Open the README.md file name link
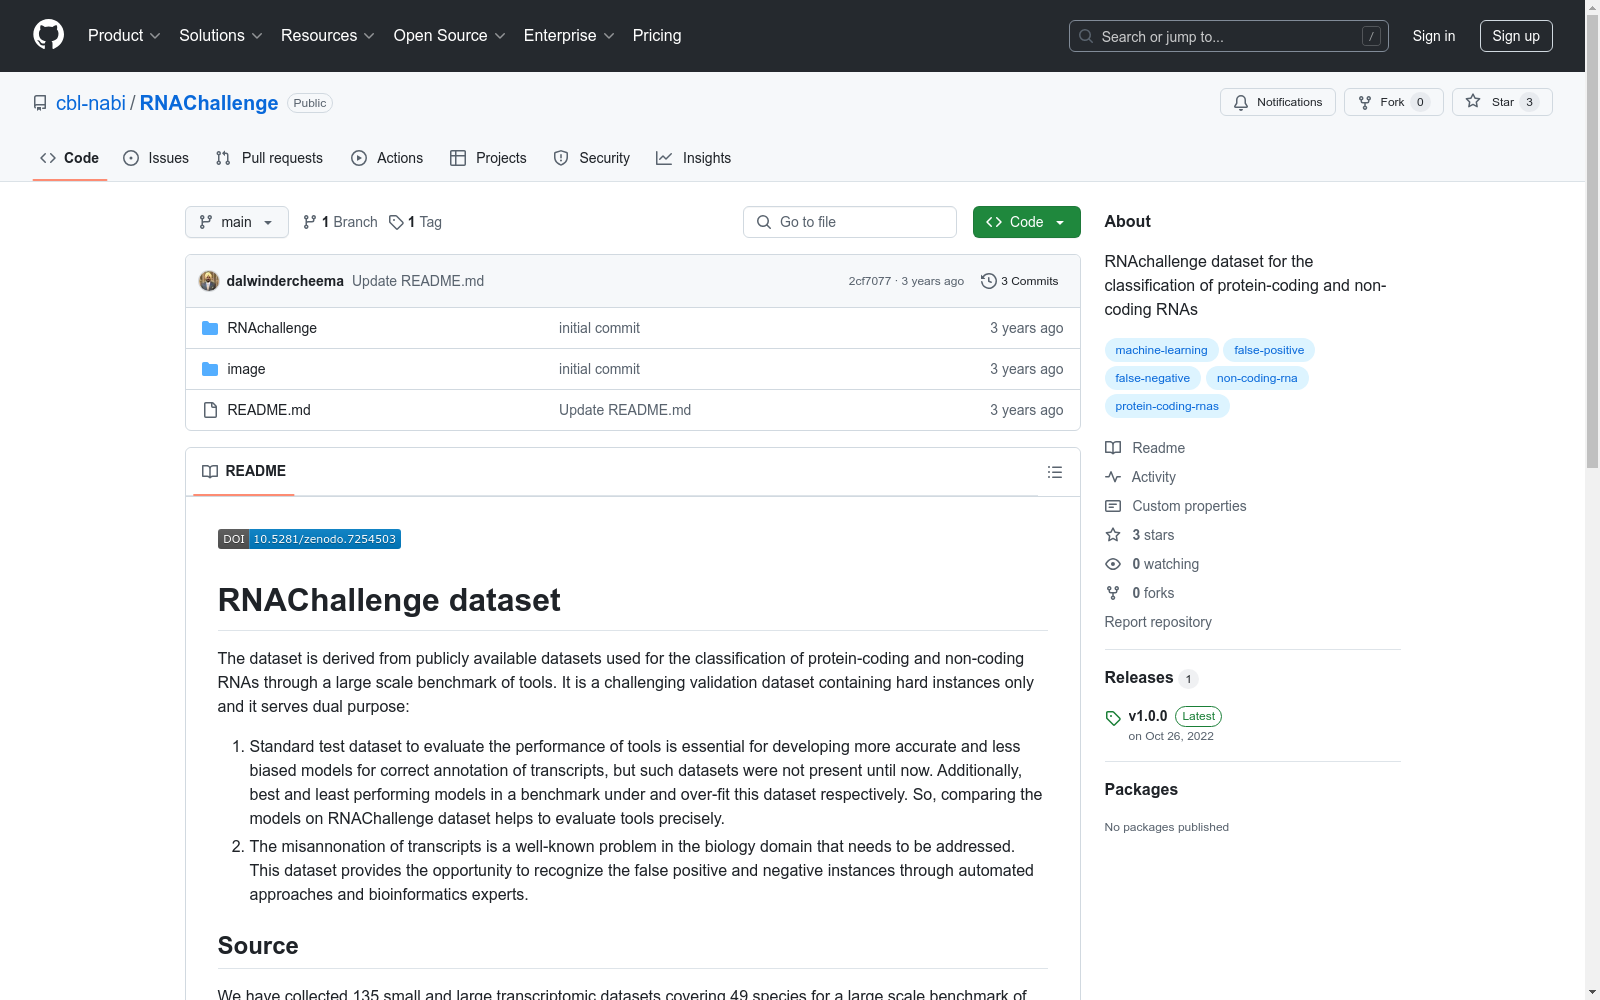This screenshot has height=1000, width=1600. pos(269,410)
